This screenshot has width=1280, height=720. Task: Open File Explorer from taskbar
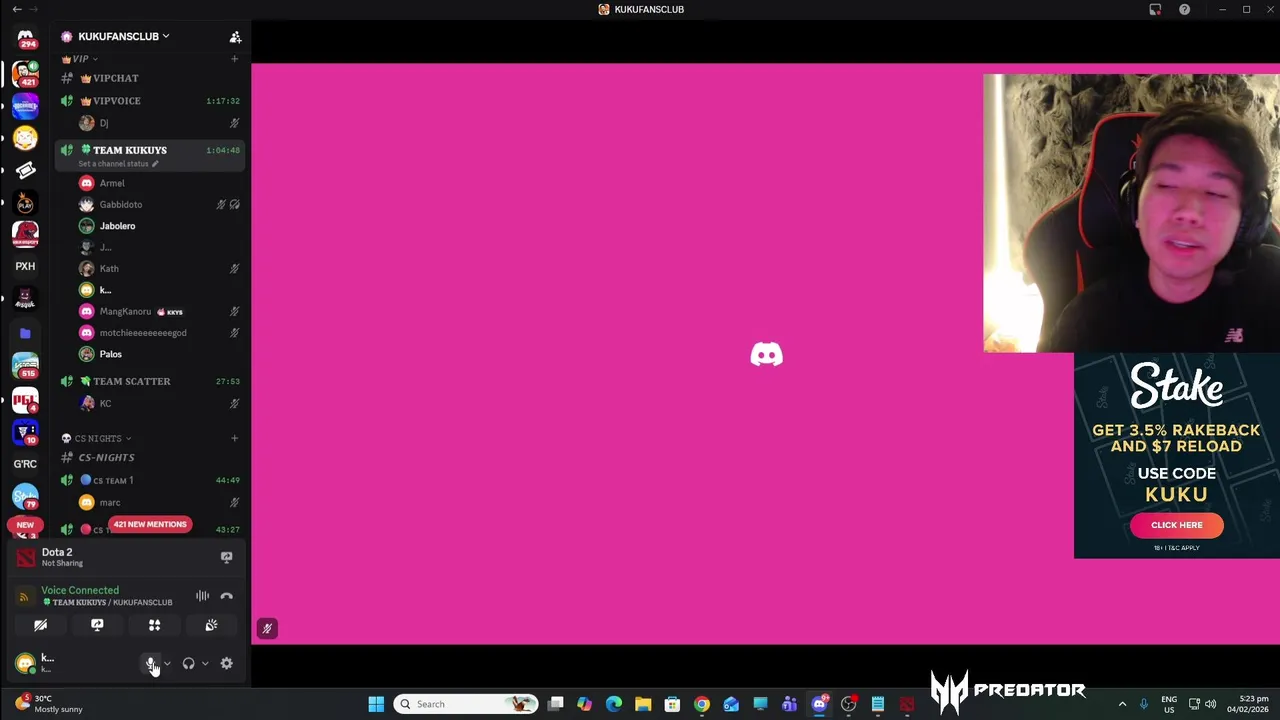point(643,704)
